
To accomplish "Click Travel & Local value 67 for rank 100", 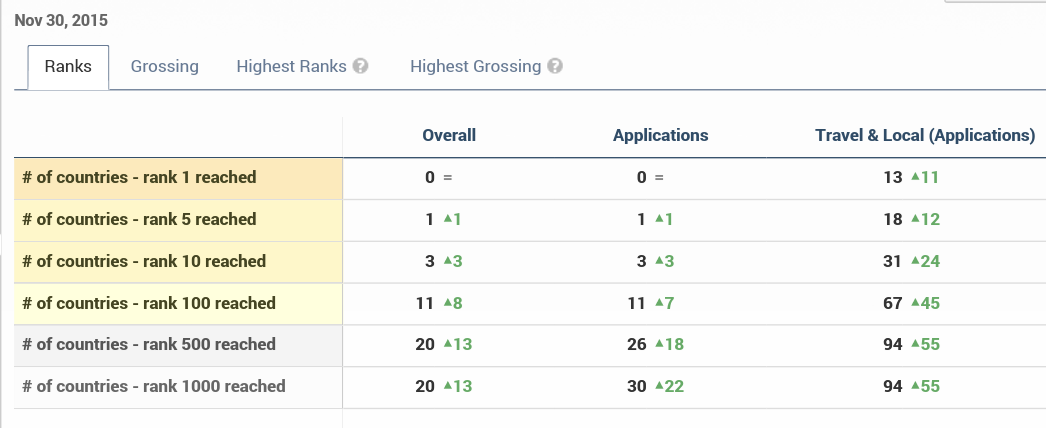I will pos(893,303).
